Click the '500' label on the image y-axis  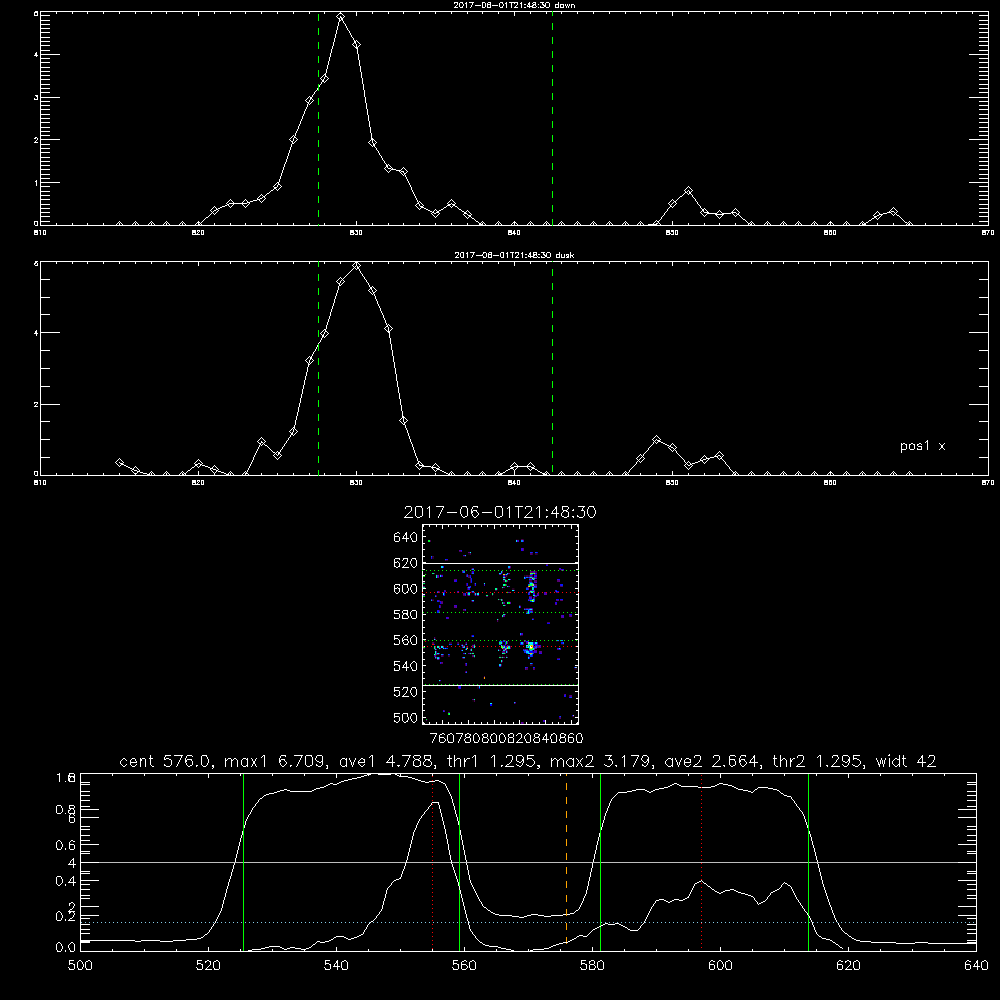tap(406, 718)
